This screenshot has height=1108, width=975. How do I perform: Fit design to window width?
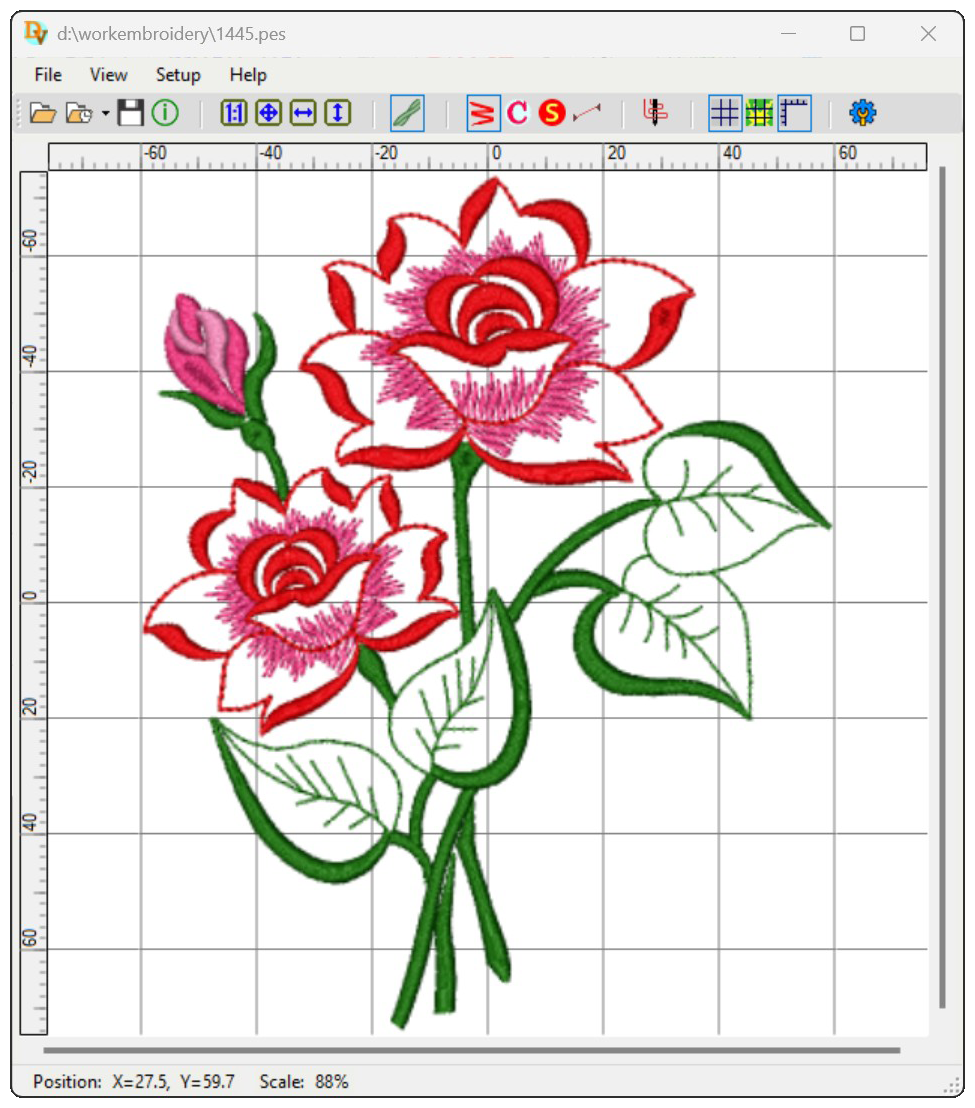pyautogui.click(x=303, y=114)
